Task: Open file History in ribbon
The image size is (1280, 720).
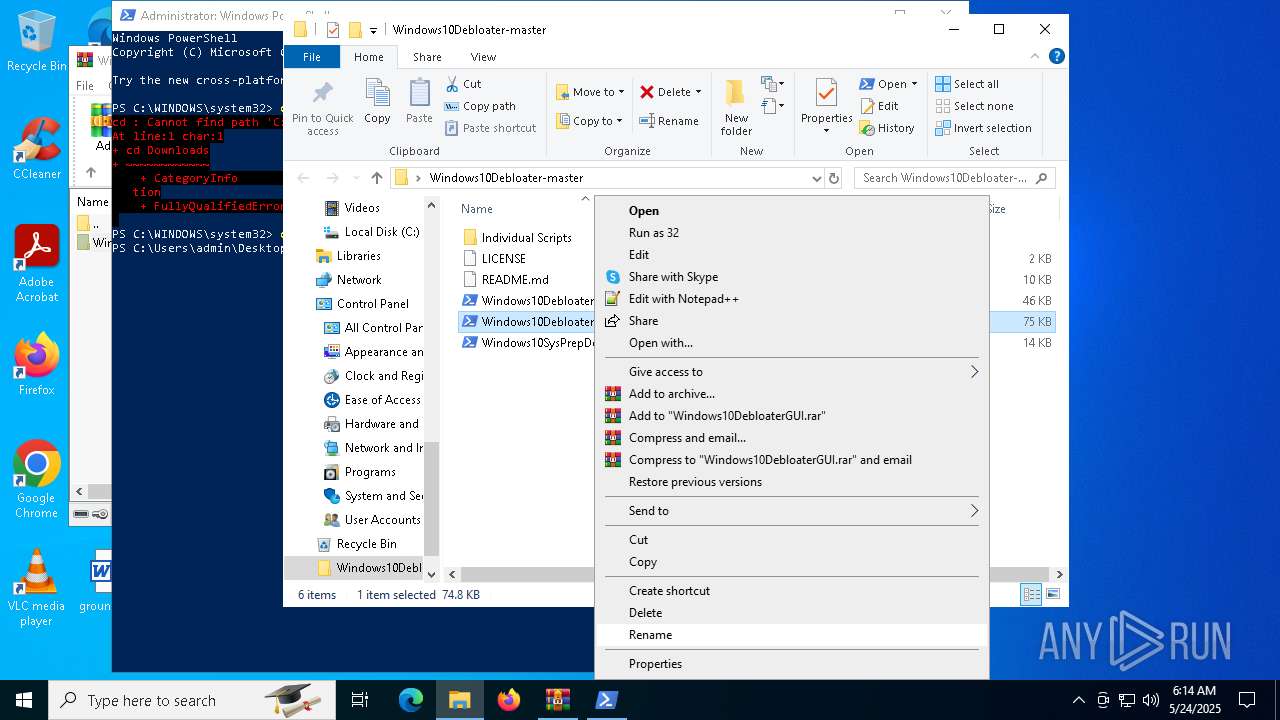Action: pos(887,128)
